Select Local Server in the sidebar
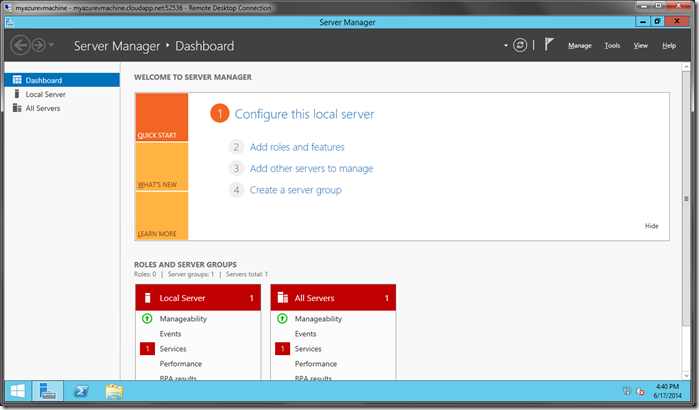The height and width of the screenshot is (410, 699). [62, 94]
